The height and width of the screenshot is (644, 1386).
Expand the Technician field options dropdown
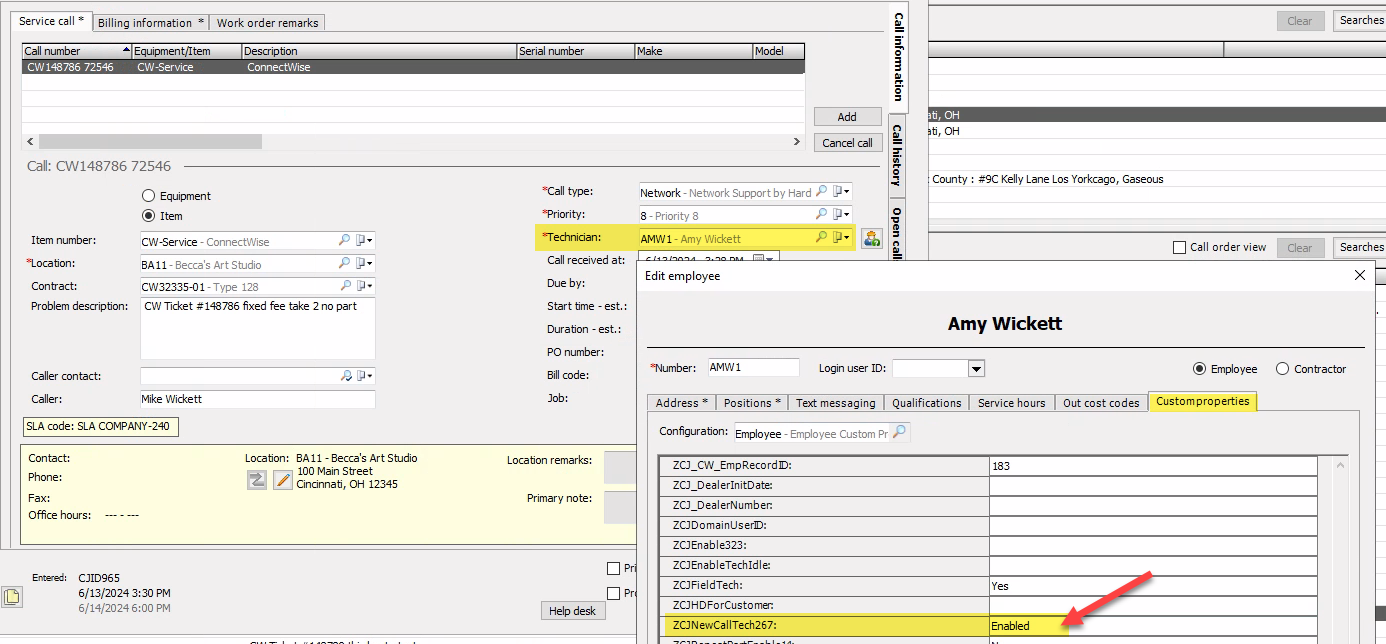[842, 238]
